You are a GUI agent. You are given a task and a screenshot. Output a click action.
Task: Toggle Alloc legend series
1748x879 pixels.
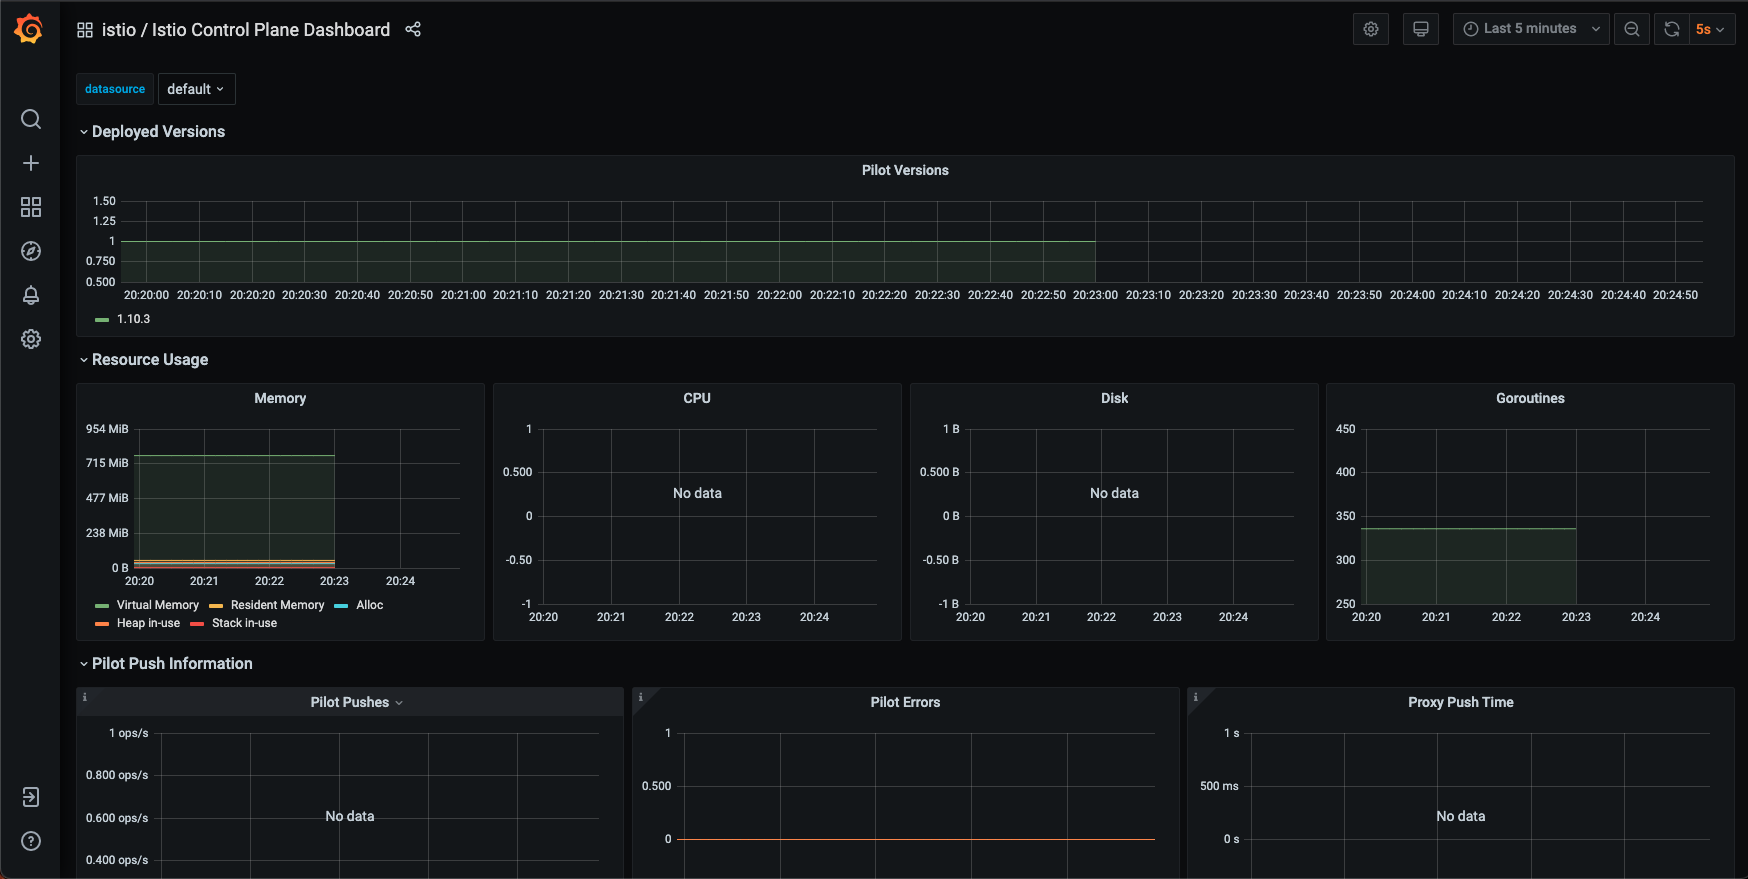(x=369, y=605)
